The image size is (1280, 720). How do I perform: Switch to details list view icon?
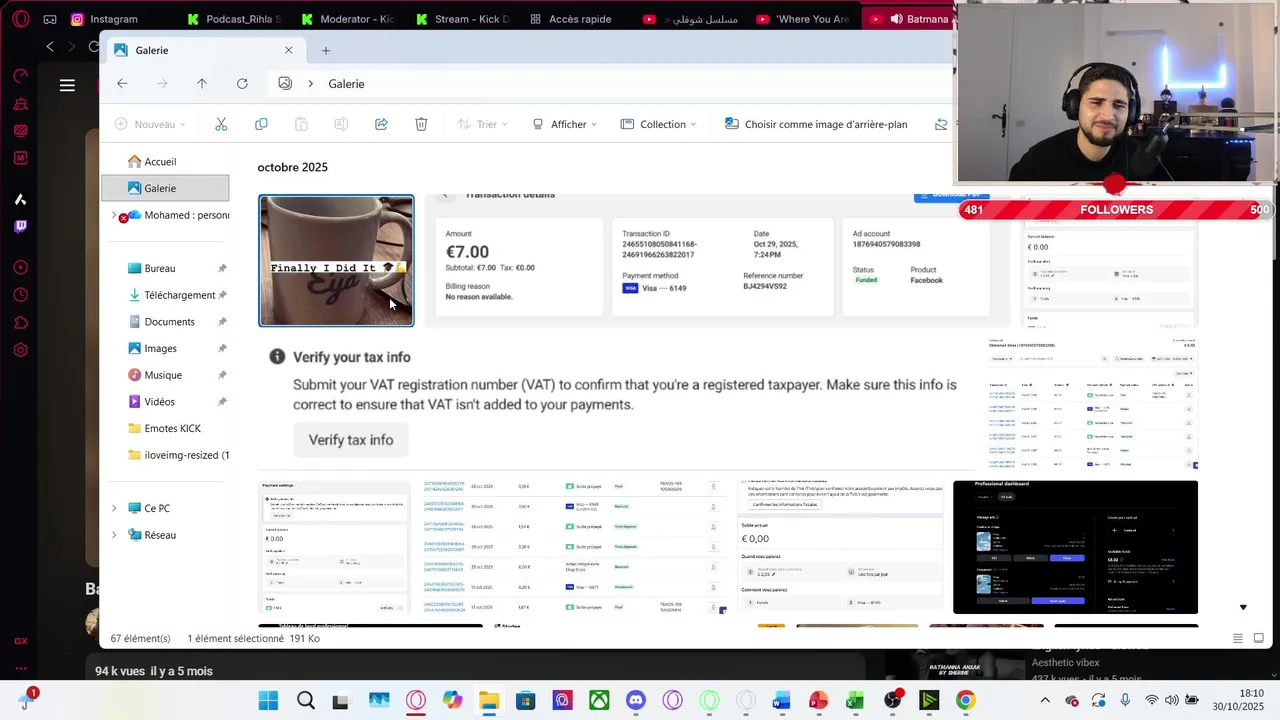(1238, 638)
